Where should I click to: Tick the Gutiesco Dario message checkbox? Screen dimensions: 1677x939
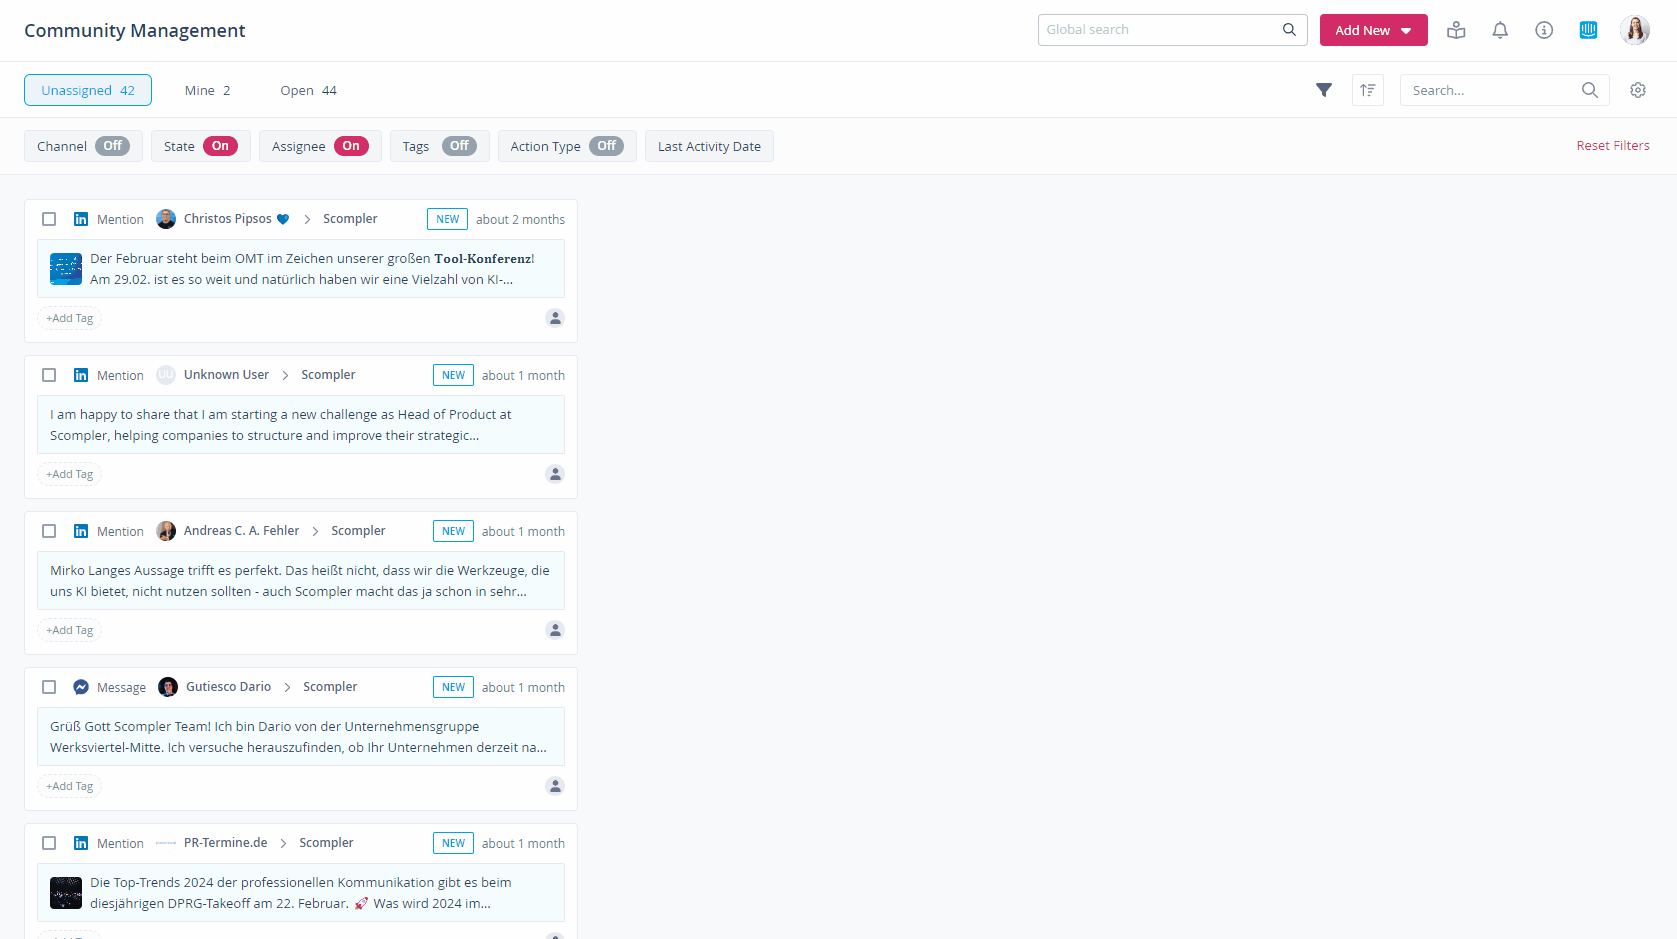tap(49, 687)
